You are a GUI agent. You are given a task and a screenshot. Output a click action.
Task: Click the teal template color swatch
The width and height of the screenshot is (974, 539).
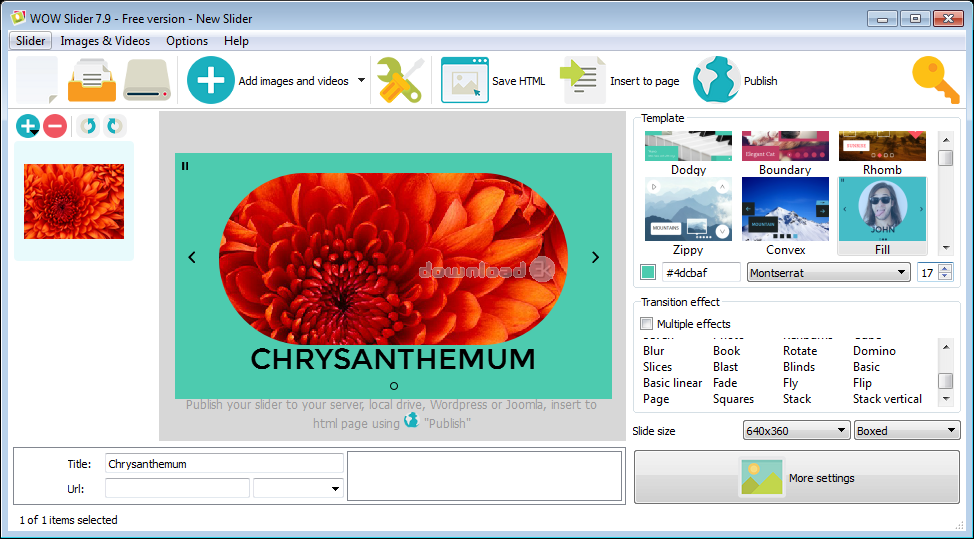(648, 272)
